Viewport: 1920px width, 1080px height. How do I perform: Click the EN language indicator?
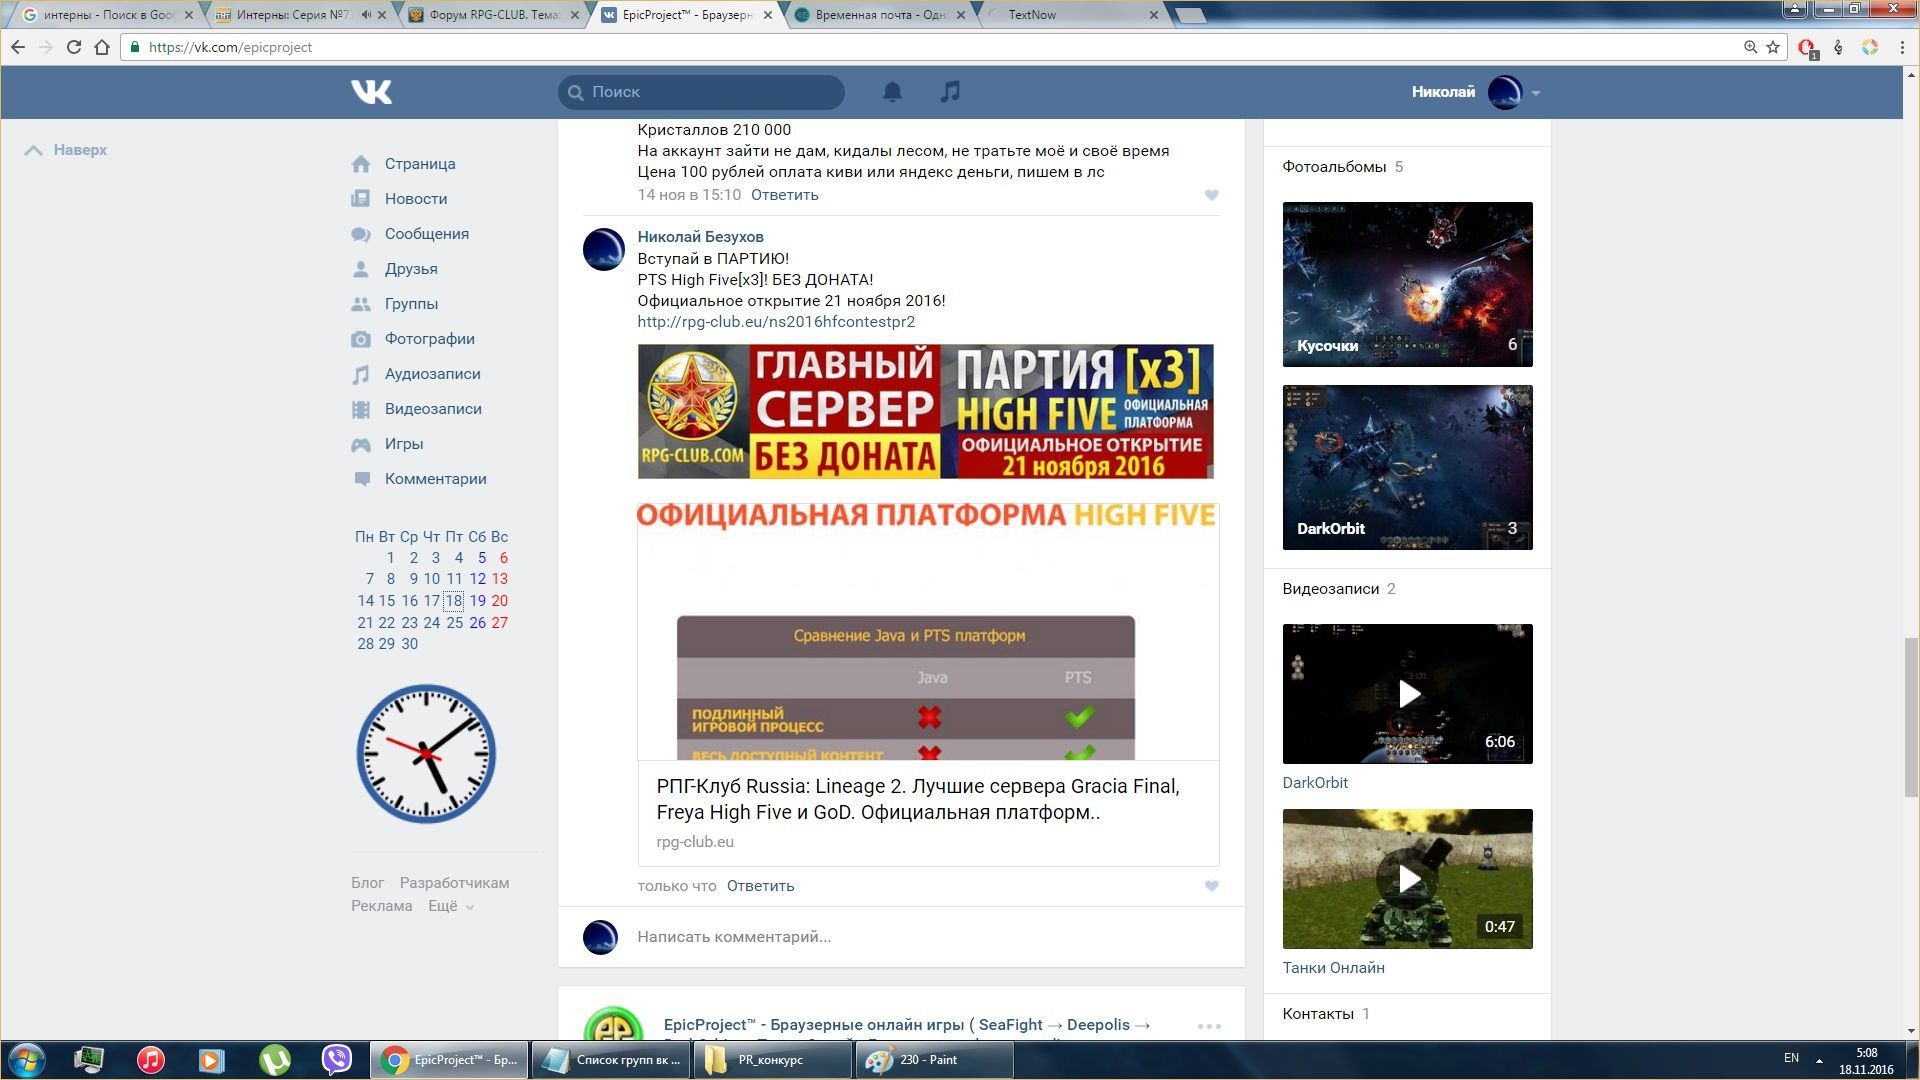pos(1791,1058)
